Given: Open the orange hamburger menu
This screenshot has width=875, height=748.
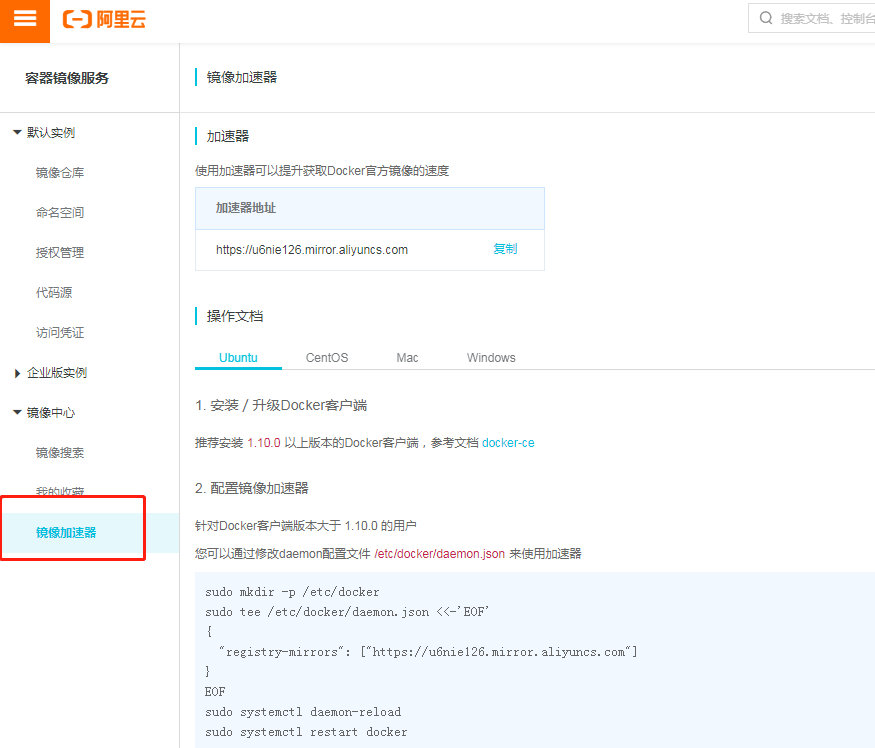Looking at the screenshot, I should coord(25,20).
